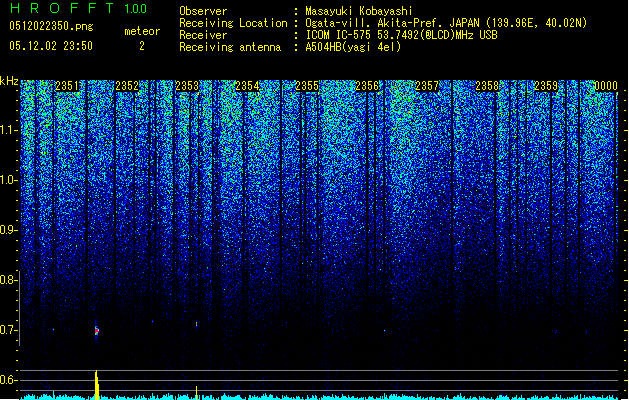This screenshot has height=400, width=629.
Task: Click the 2355 time marker
Action: 307,86
